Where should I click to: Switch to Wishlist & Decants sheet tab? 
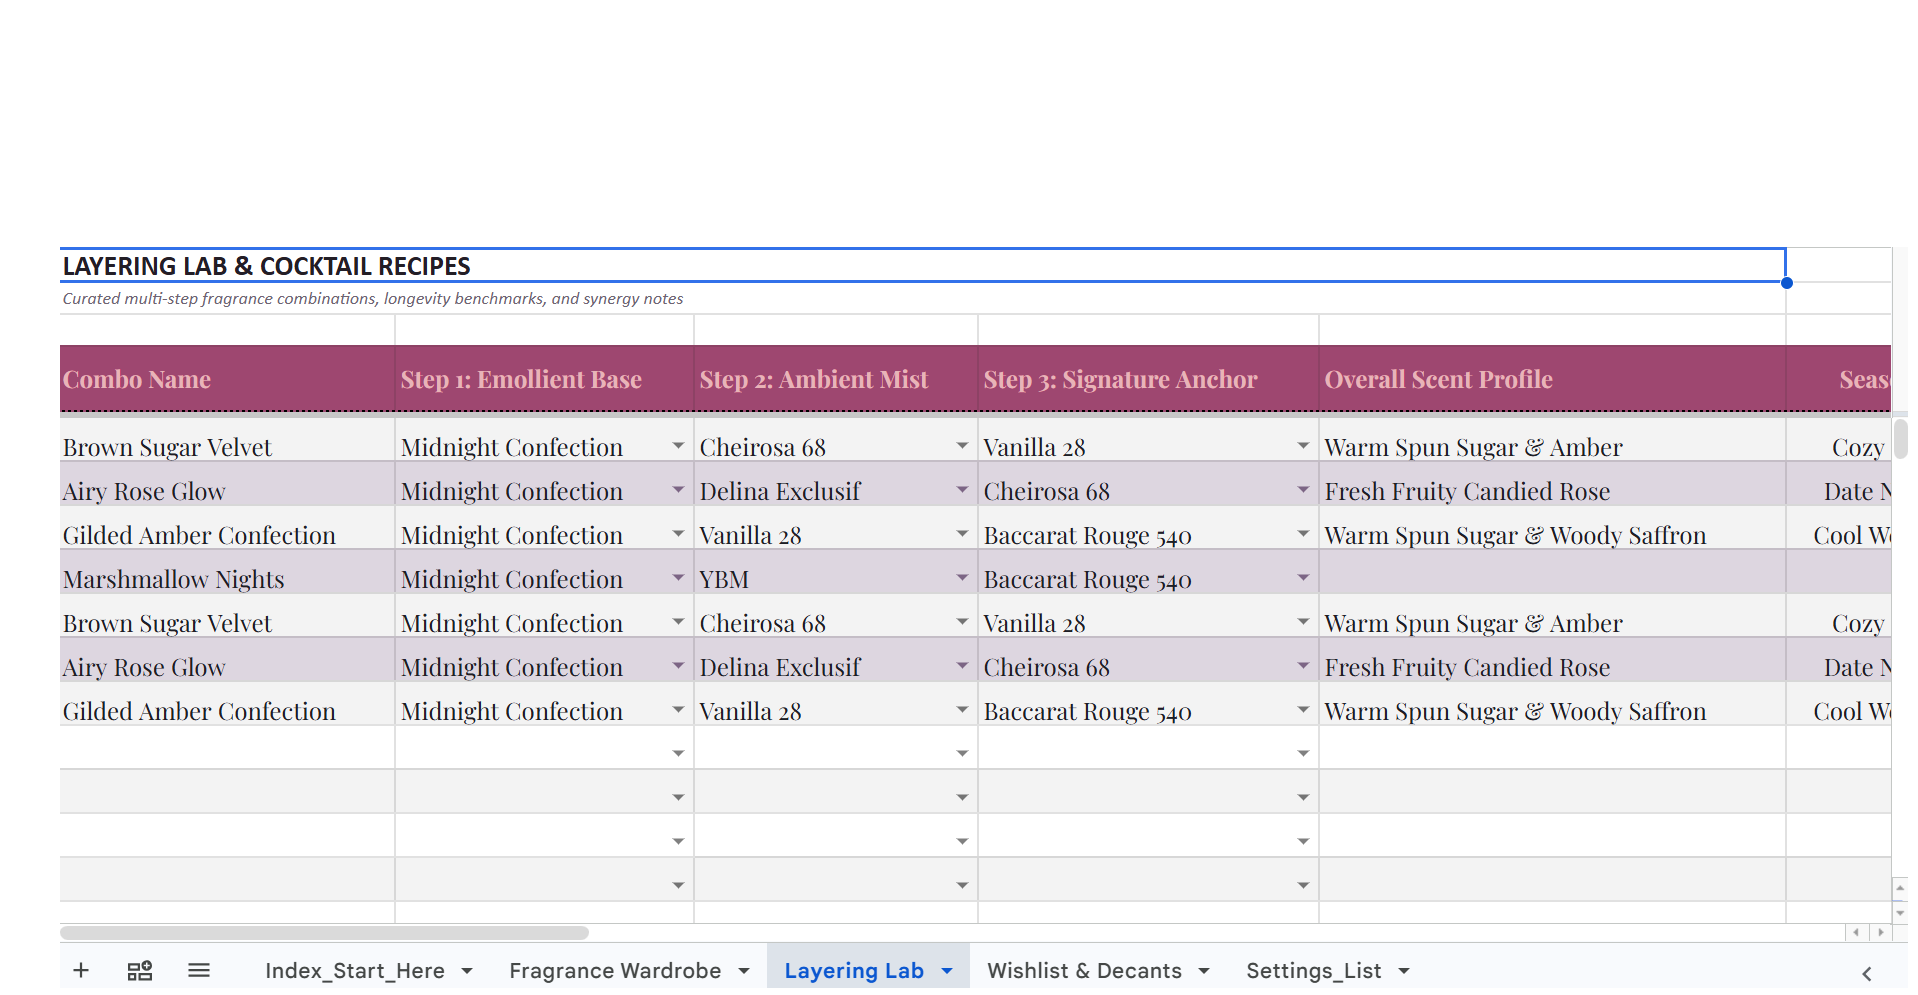1084,971
